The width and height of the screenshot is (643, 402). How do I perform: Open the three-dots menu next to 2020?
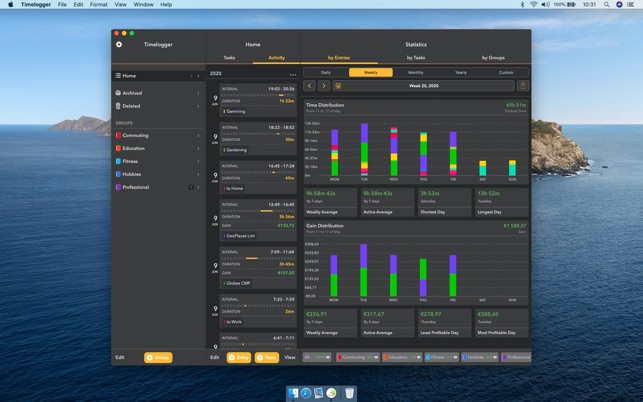click(x=293, y=75)
